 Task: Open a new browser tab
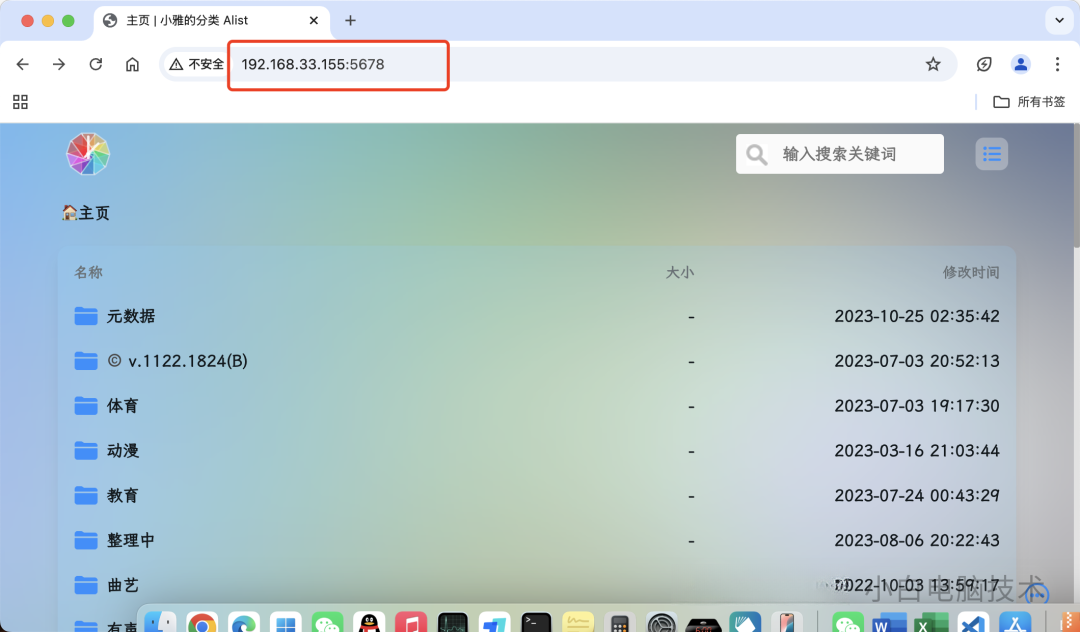(350, 21)
